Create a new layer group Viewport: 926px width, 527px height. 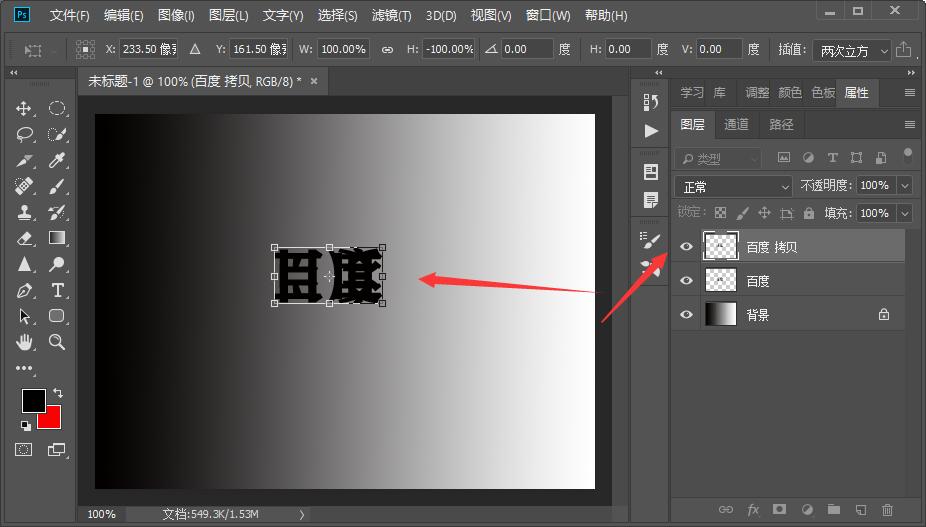[x=833, y=509]
